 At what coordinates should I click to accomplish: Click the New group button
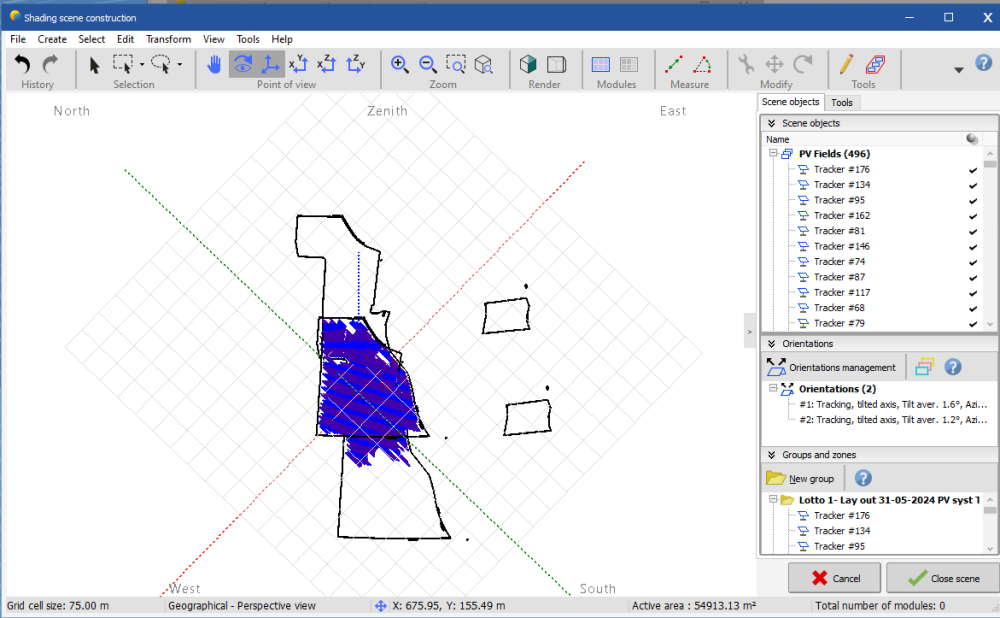[x=802, y=478]
